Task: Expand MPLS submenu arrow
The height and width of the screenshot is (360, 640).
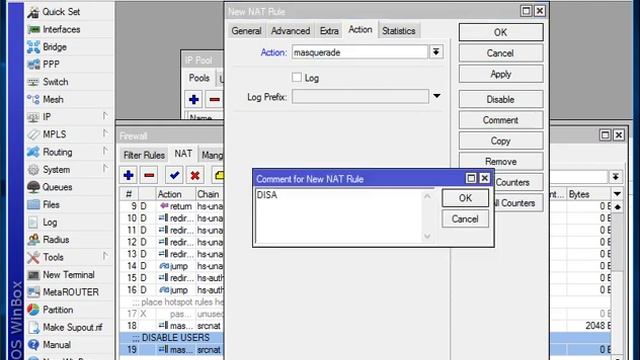Action: (x=105, y=134)
